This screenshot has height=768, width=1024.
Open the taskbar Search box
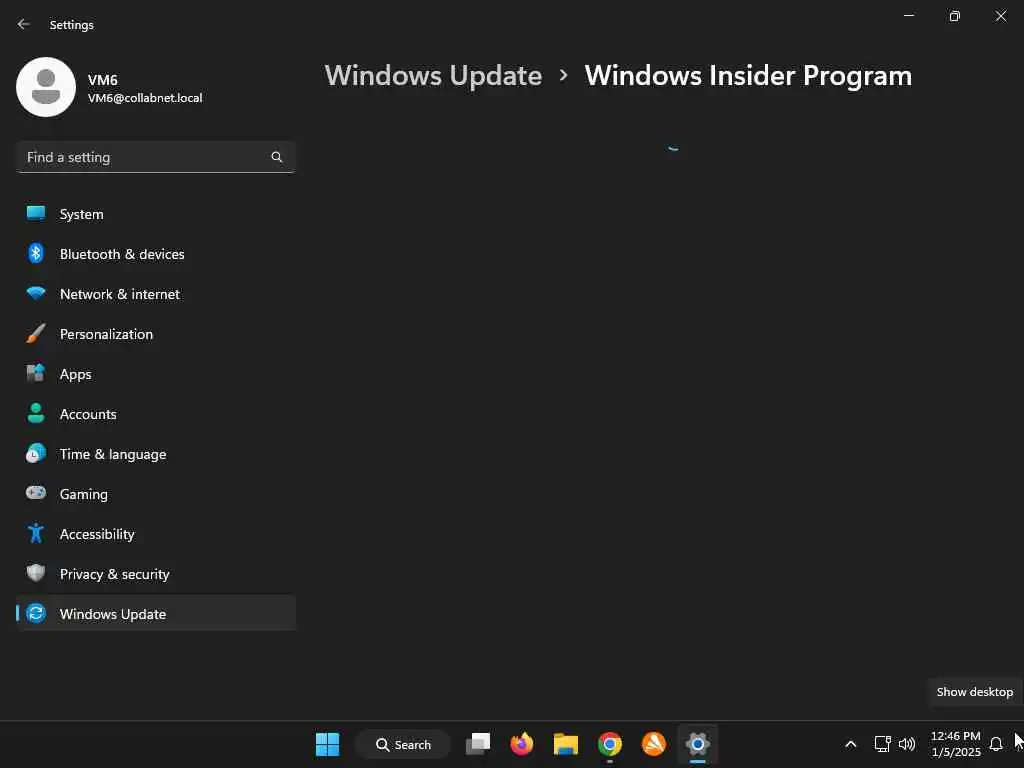point(403,744)
